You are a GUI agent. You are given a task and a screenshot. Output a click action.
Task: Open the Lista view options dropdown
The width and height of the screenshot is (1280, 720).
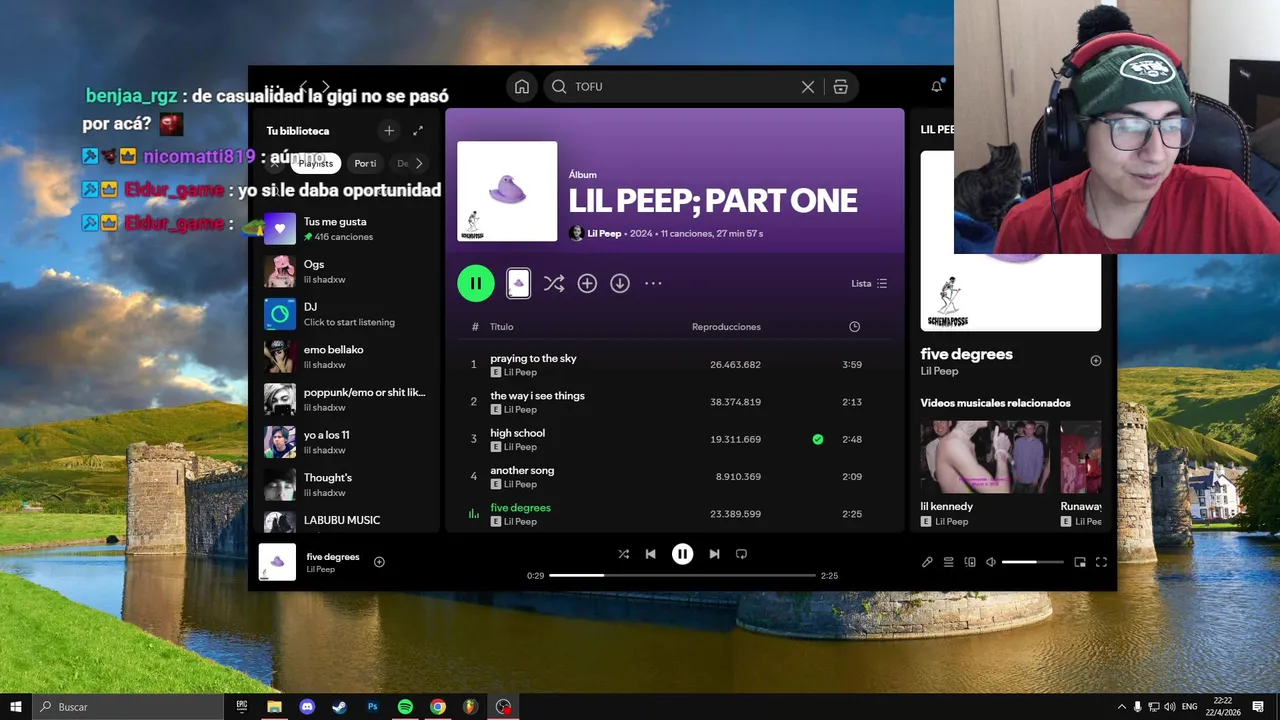869,284
